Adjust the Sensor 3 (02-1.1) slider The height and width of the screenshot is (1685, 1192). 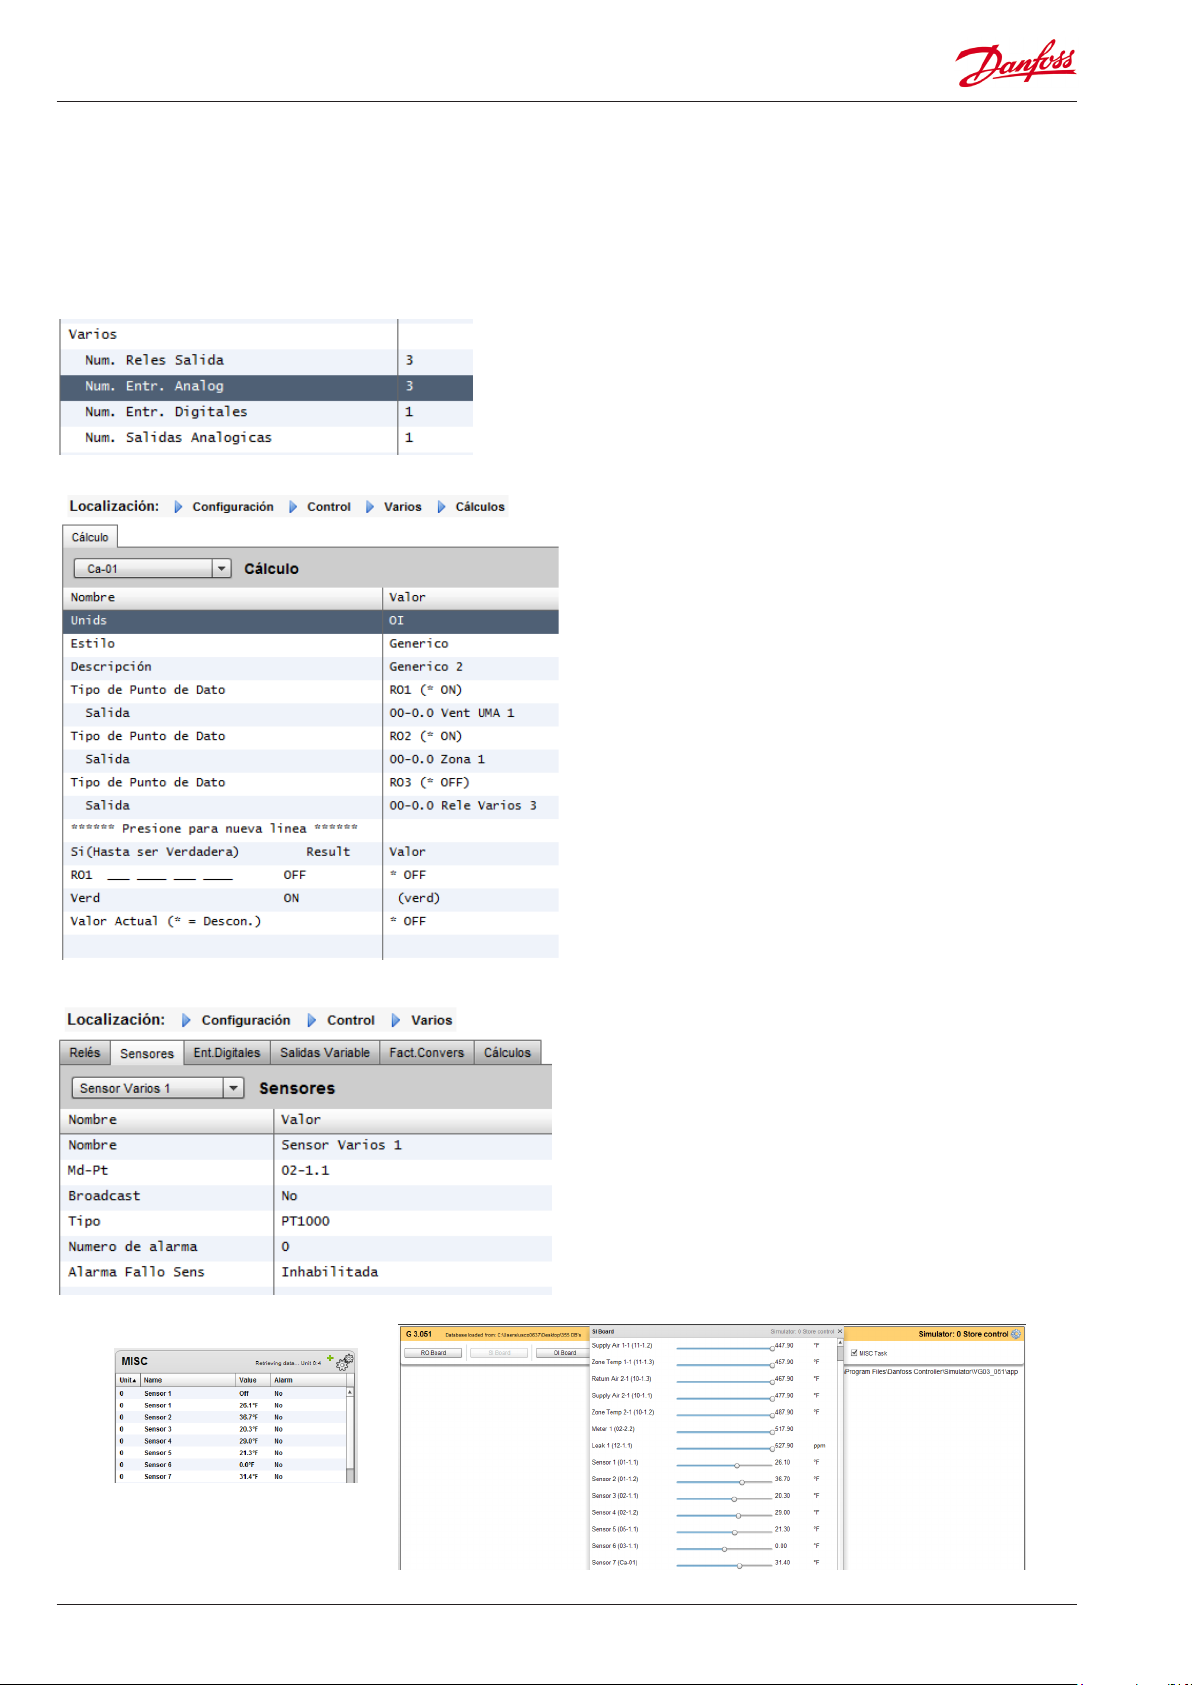(x=724, y=1497)
